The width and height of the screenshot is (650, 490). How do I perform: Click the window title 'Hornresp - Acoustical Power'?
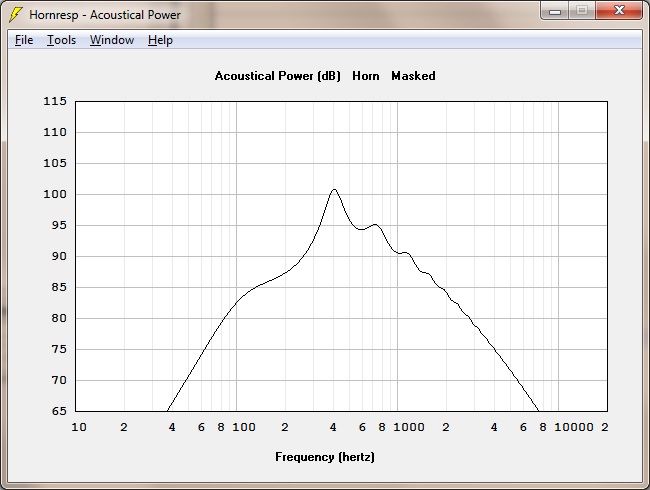105,15
